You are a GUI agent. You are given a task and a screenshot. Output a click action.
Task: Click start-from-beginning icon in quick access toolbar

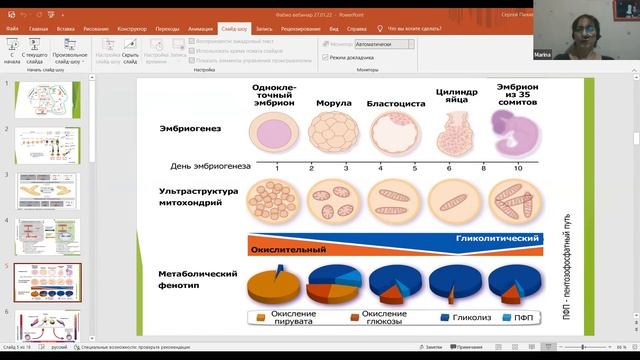(51, 15)
